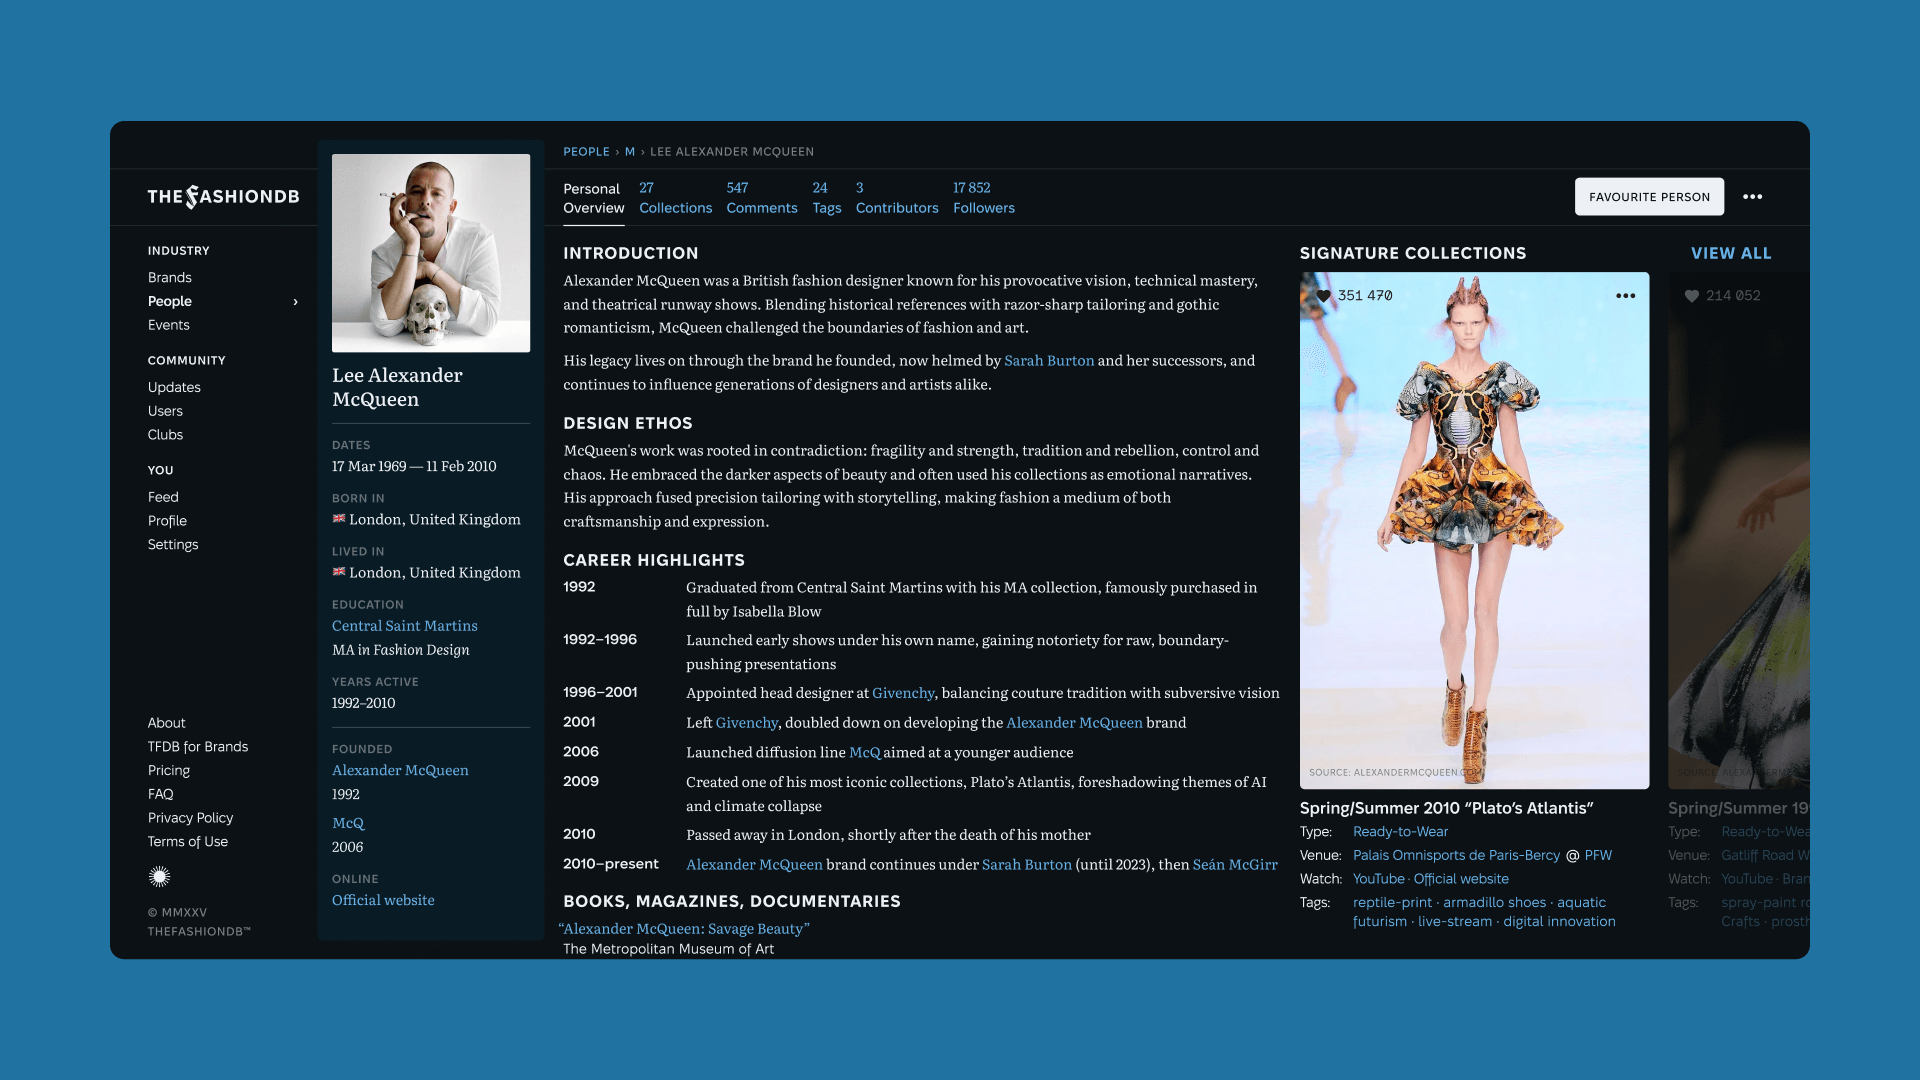
Task: Click PEOPLE breadcrumb link
Action: pos(586,152)
